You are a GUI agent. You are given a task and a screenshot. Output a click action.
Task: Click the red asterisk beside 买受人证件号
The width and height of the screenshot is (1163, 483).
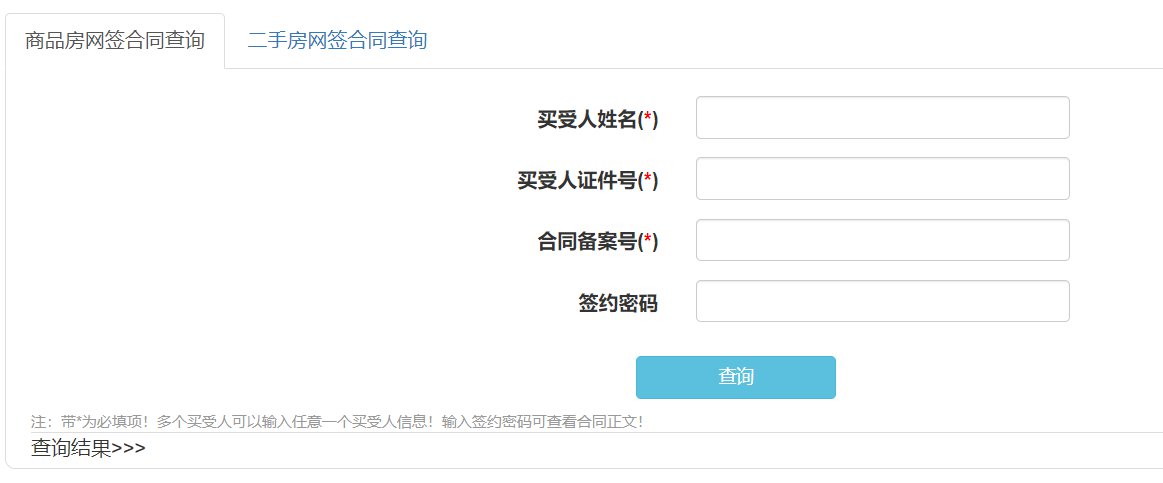point(648,182)
